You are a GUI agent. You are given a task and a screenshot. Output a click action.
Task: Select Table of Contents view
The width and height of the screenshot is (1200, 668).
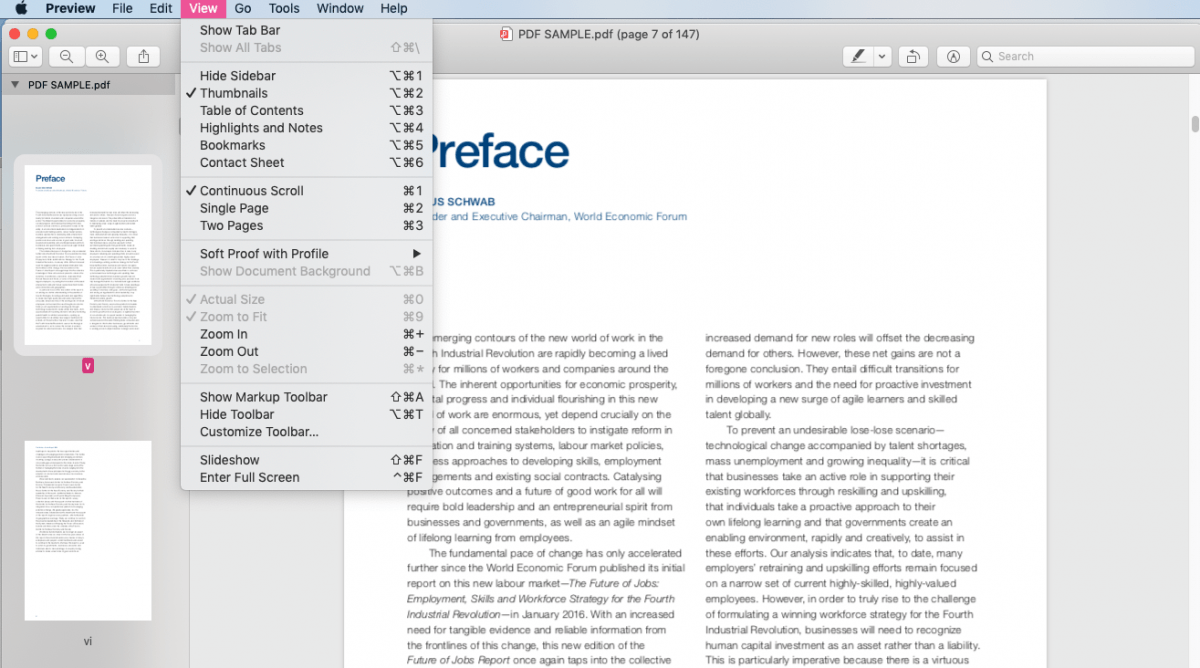(x=307, y=110)
